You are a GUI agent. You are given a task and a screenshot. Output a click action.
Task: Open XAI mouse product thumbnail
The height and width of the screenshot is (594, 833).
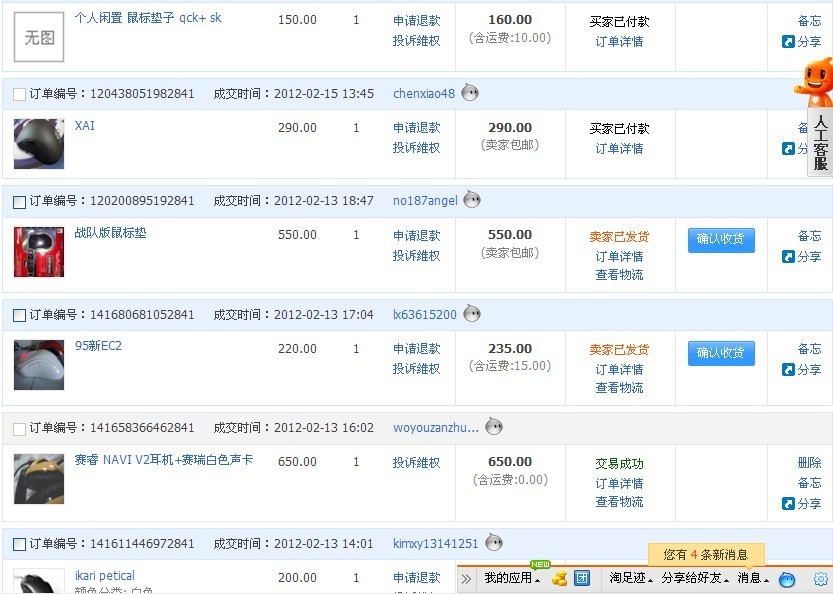coord(39,144)
